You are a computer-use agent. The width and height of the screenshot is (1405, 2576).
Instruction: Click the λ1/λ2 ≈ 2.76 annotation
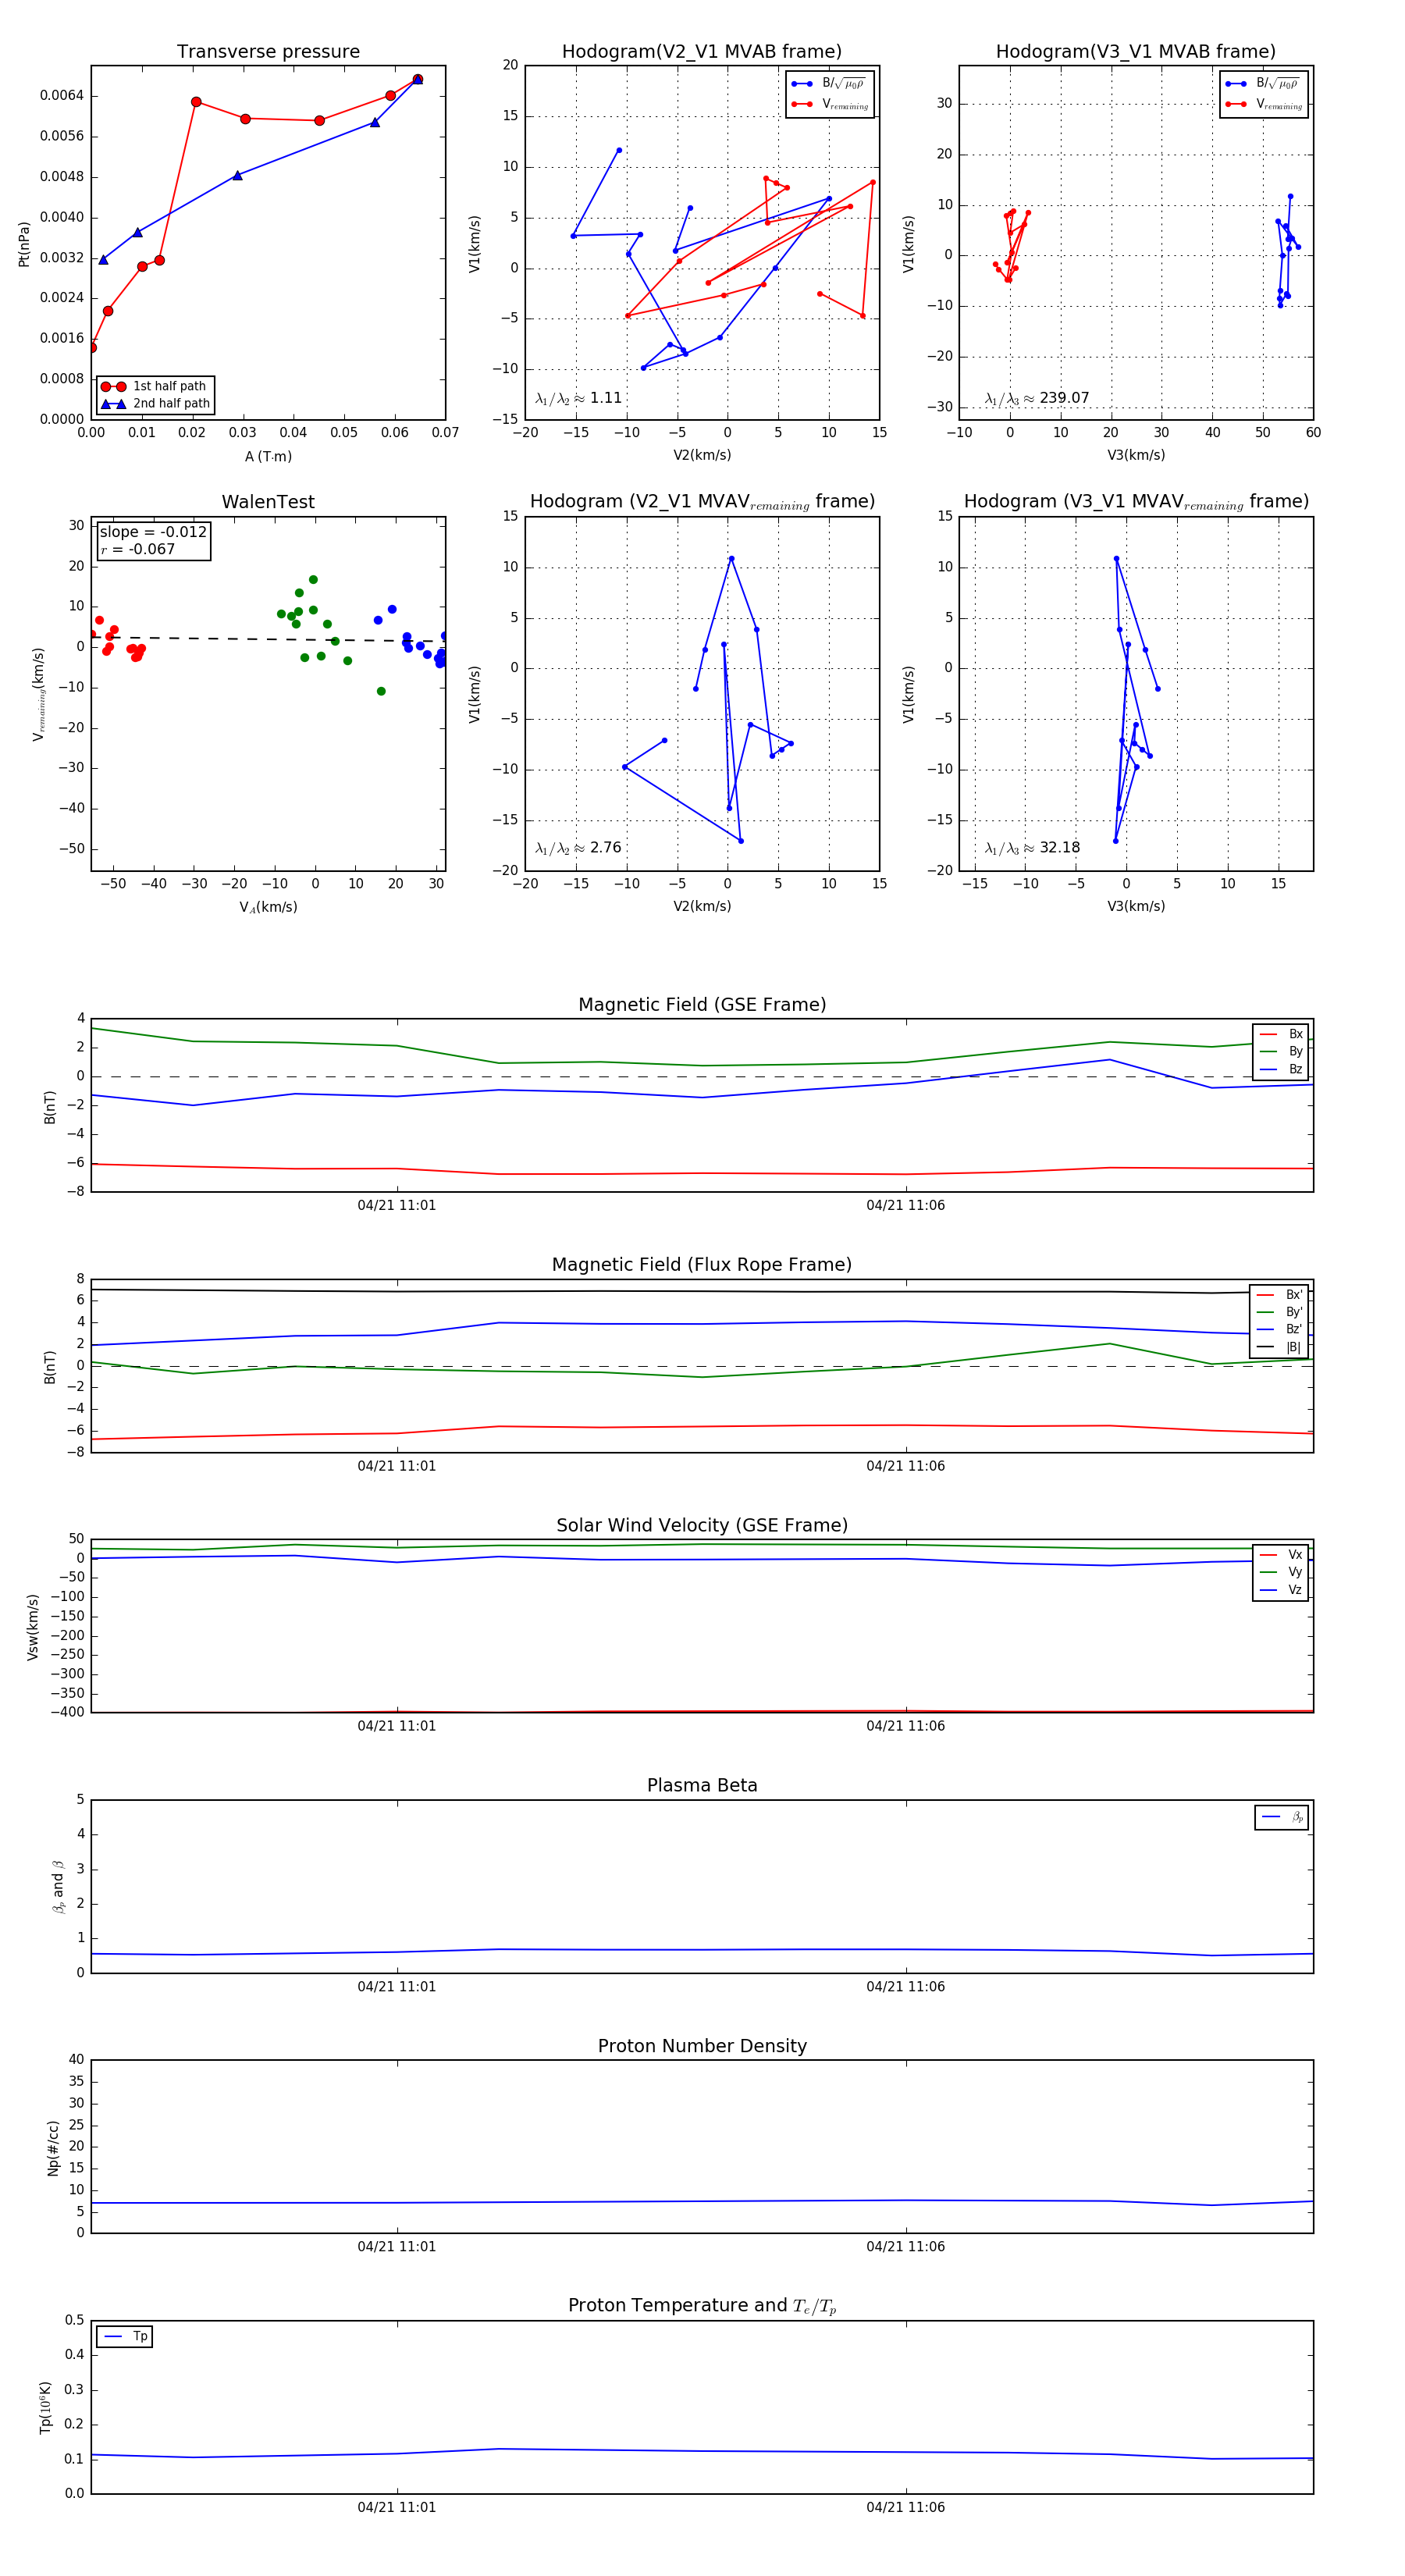tap(579, 848)
